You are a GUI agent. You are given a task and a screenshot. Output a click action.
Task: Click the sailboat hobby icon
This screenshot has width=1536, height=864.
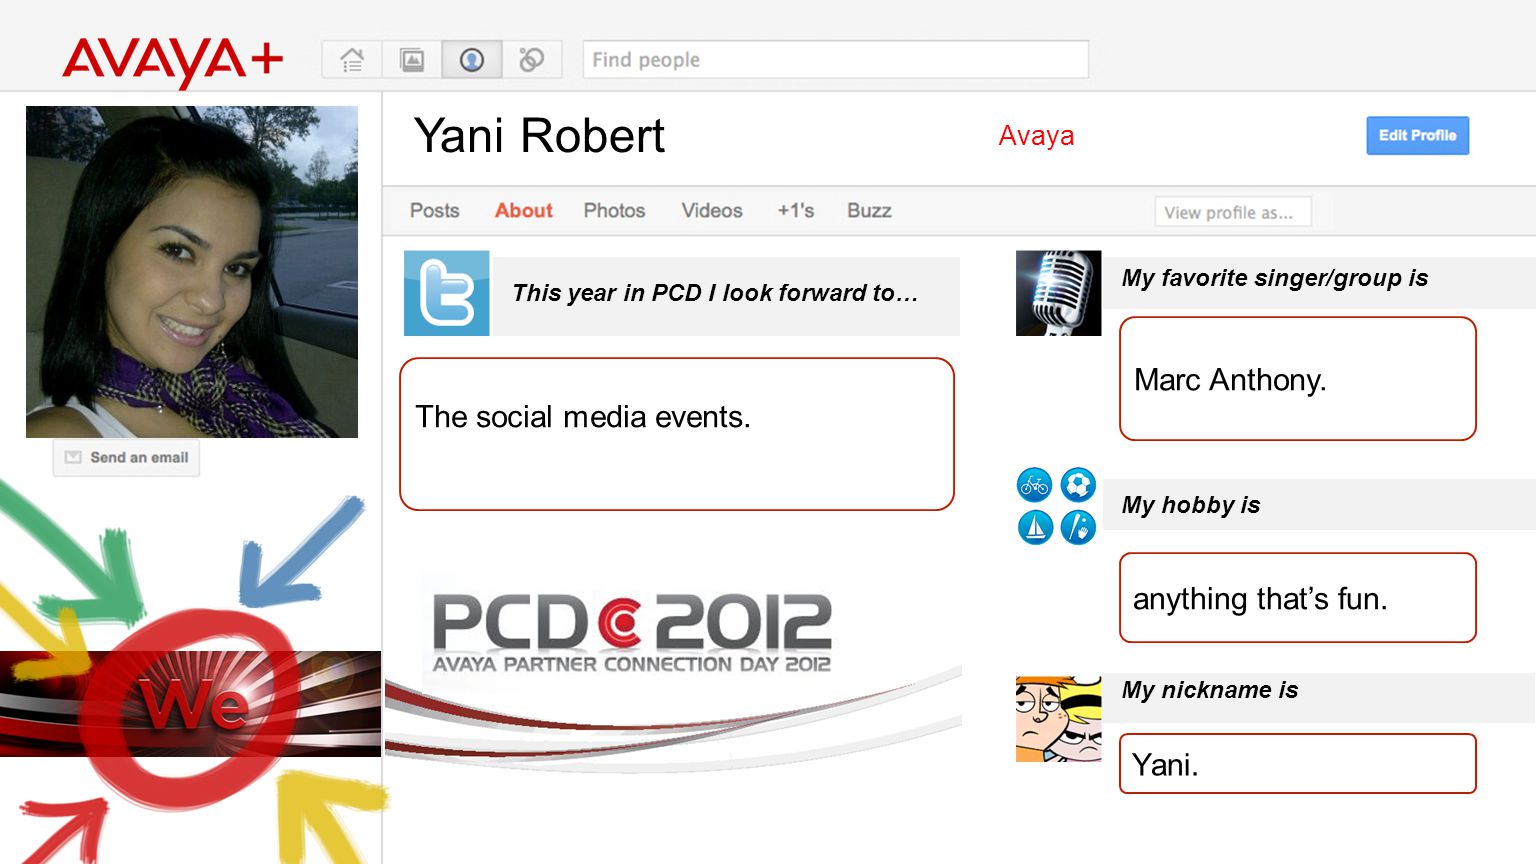[x=1035, y=527]
